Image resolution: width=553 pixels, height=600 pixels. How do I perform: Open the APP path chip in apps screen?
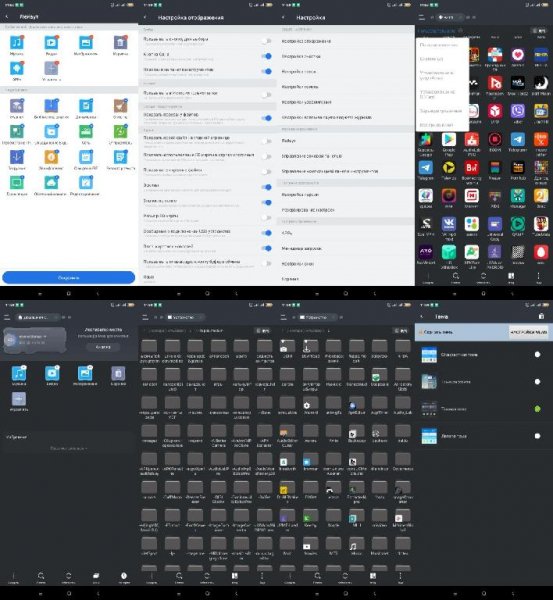point(449,17)
